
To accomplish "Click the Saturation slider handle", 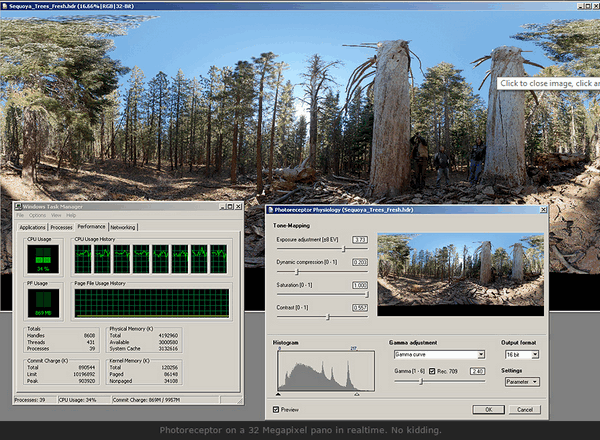I will tap(367, 295).
